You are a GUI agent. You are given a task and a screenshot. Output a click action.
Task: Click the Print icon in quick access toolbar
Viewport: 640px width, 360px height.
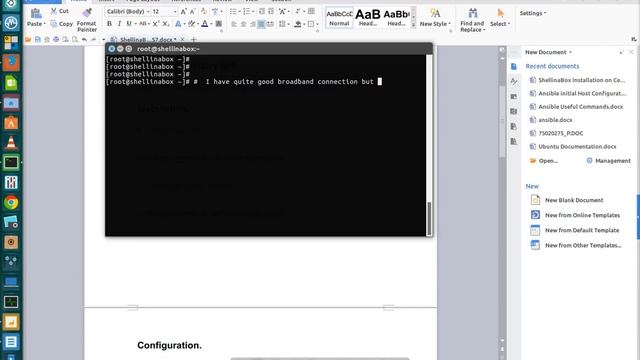pos(56,39)
